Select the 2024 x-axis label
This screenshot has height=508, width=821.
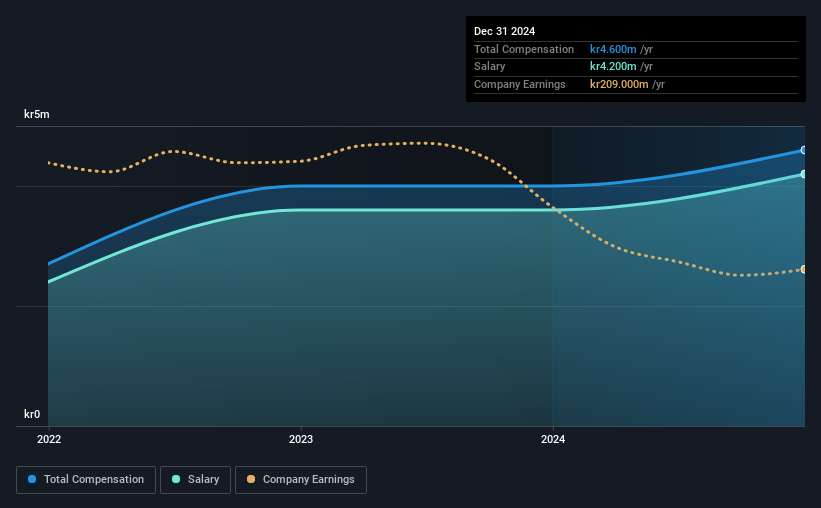tap(553, 439)
